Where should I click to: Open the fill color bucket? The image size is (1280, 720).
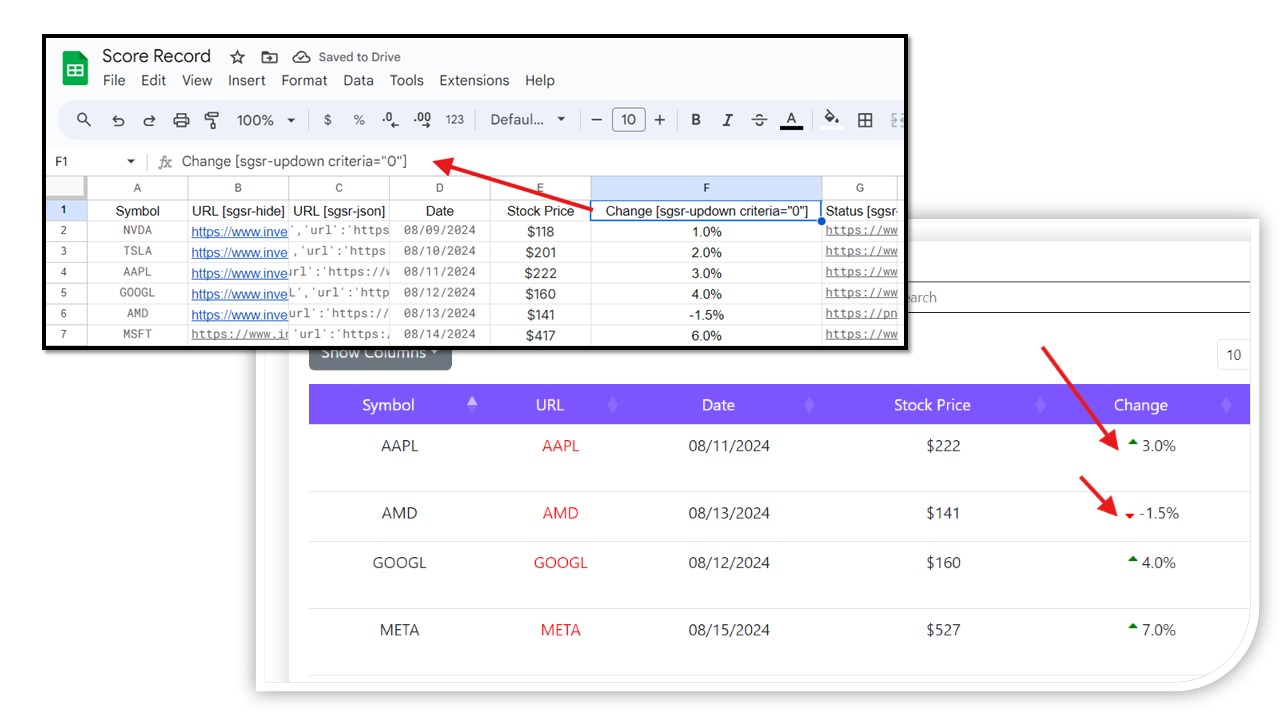click(x=832, y=120)
